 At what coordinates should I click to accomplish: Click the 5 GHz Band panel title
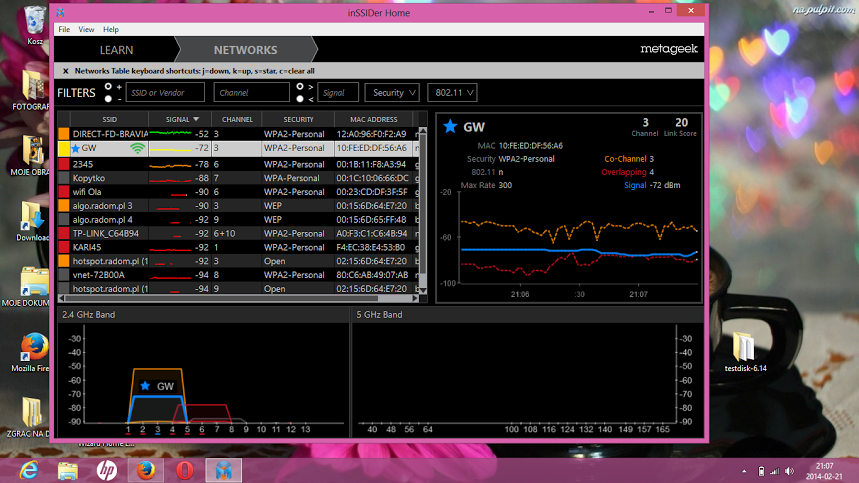click(379, 315)
